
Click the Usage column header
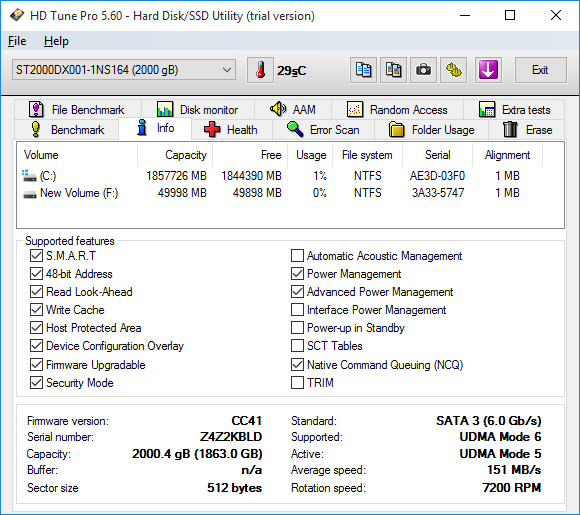point(310,155)
